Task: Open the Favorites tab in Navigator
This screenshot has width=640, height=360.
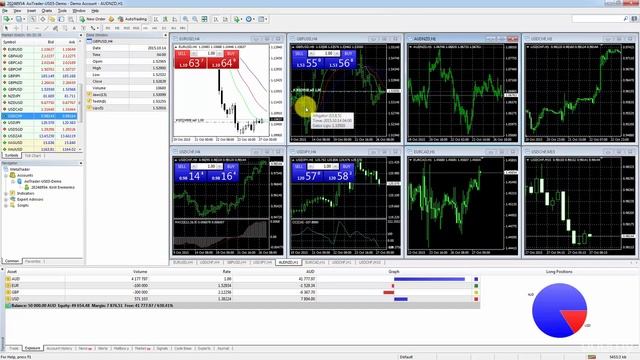Action: coord(33,261)
